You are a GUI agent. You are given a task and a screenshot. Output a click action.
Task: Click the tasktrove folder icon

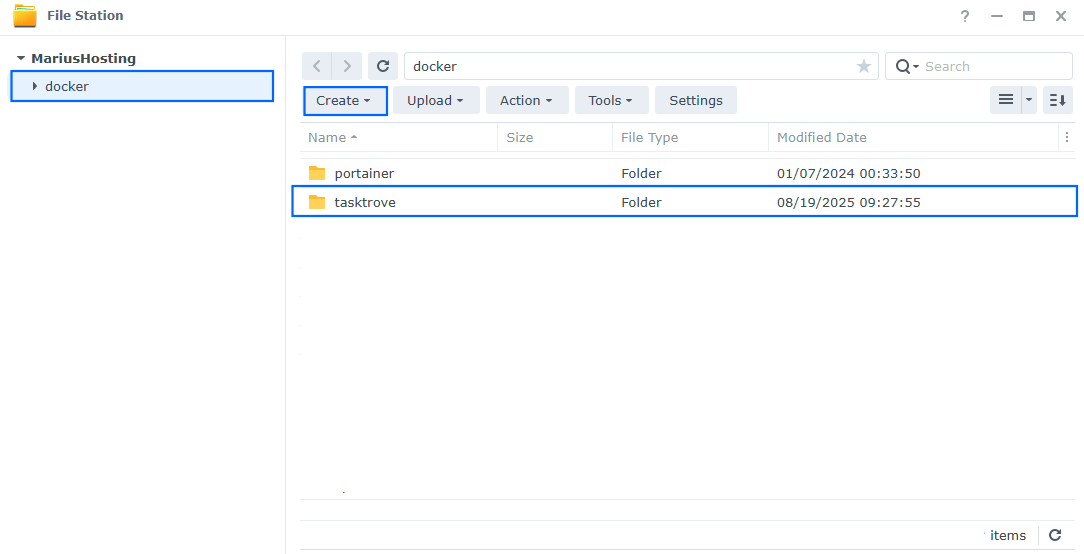pos(317,202)
